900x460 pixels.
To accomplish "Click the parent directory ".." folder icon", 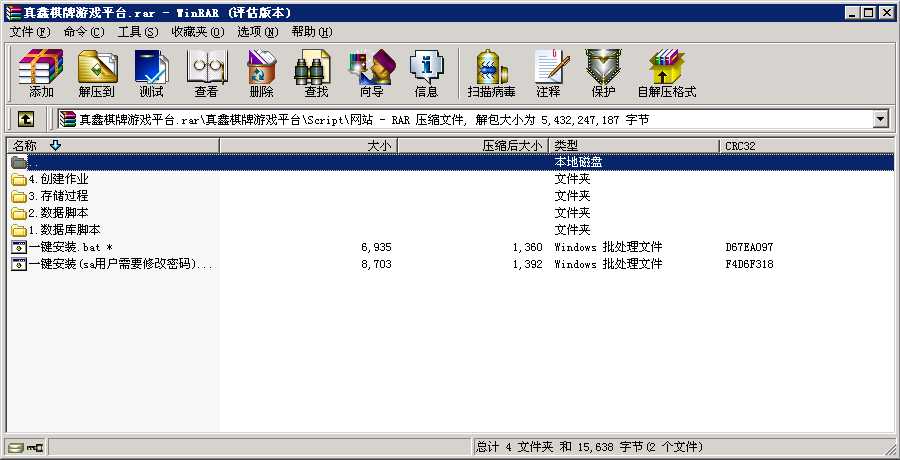I will (x=19, y=163).
